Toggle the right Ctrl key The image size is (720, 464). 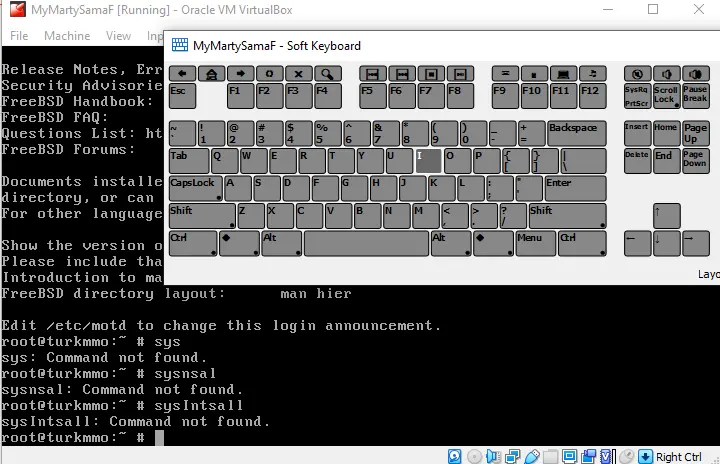pyautogui.click(x=582, y=243)
